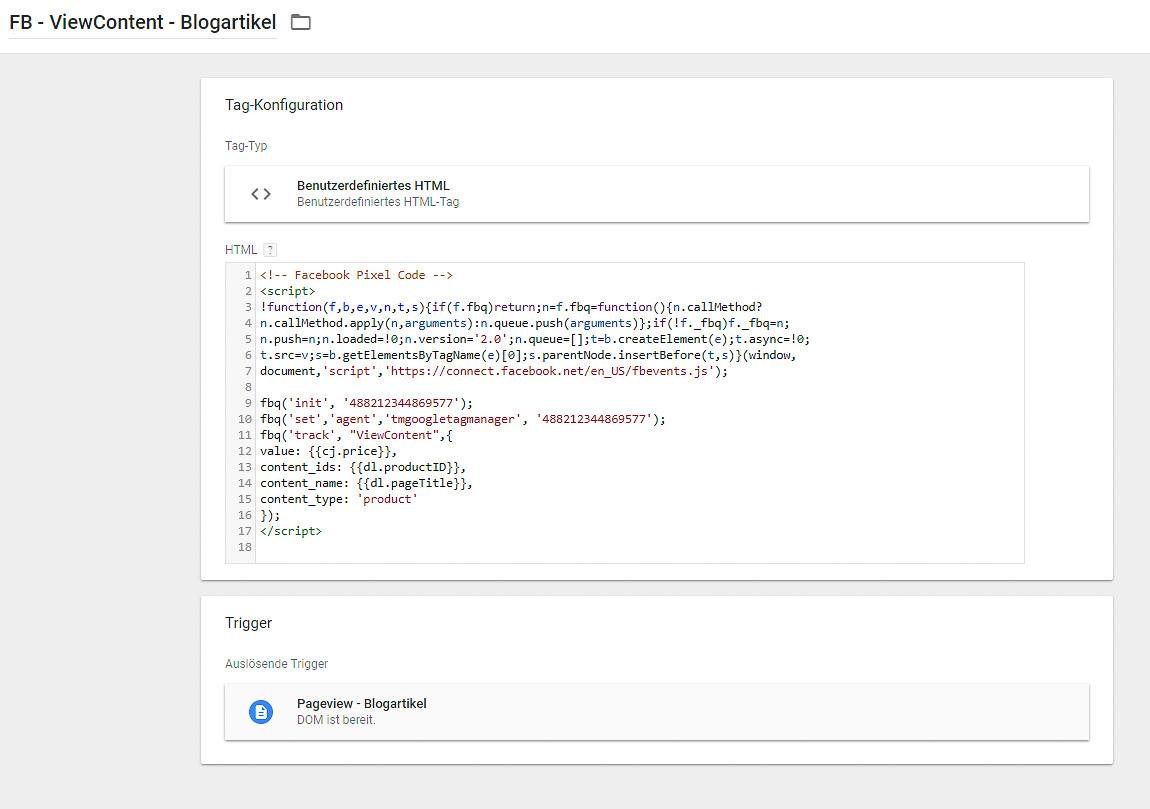Click the opening script tag line
This screenshot has width=1150, height=809.
coord(288,291)
